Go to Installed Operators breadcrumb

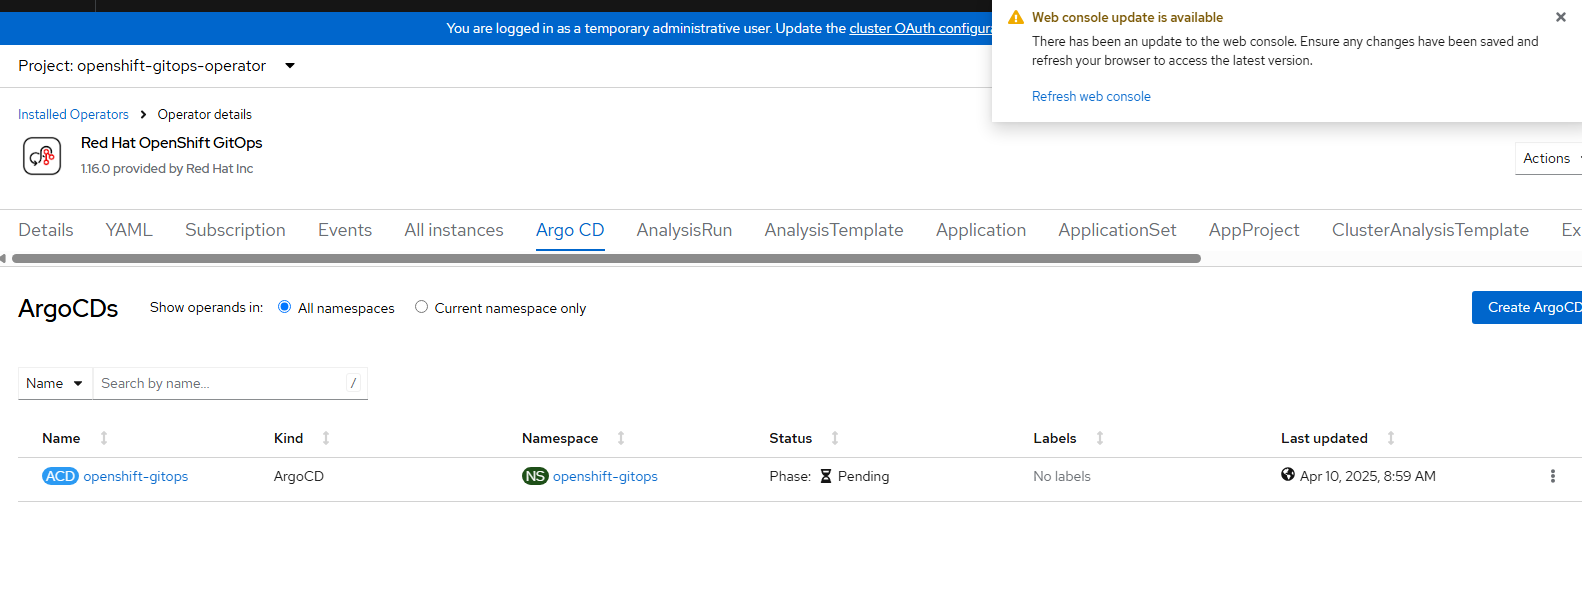point(73,114)
